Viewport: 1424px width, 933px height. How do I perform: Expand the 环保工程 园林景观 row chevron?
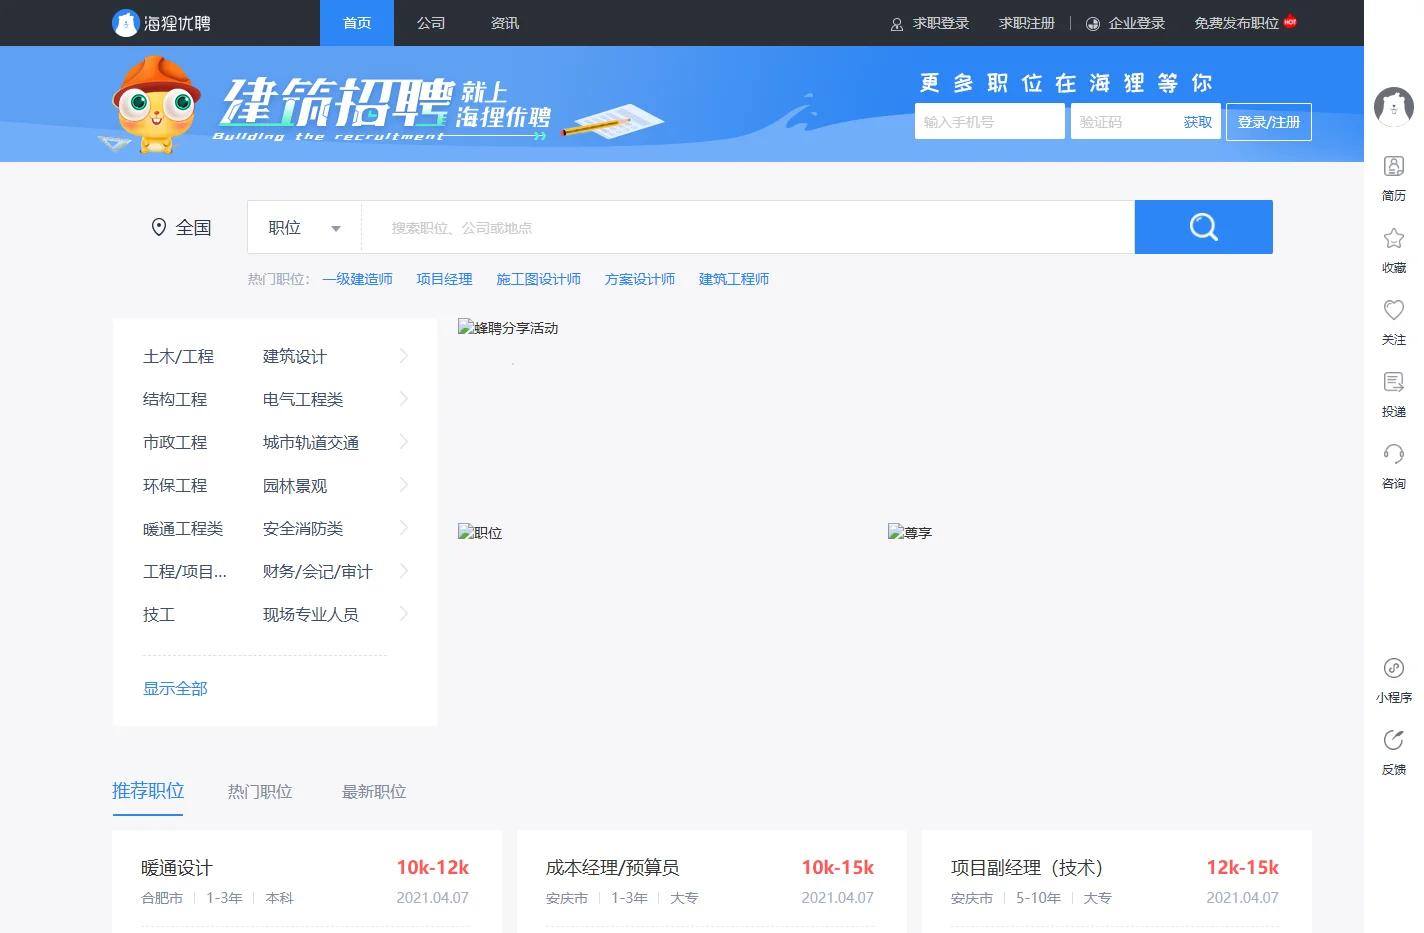(404, 484)
